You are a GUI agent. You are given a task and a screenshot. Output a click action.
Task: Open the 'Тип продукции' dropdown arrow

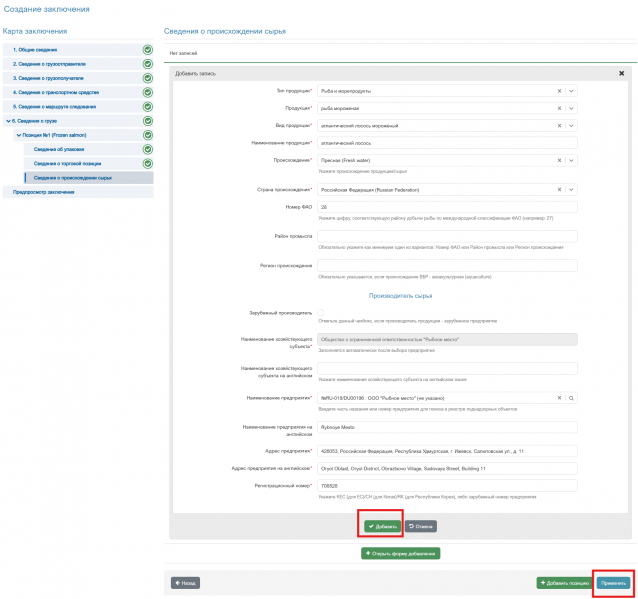tap(571, 91)
